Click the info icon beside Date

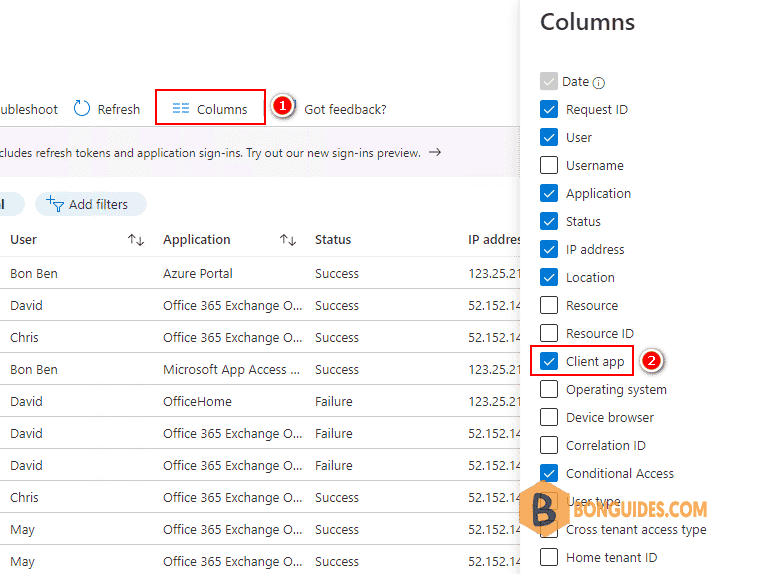tap(599, 83)
